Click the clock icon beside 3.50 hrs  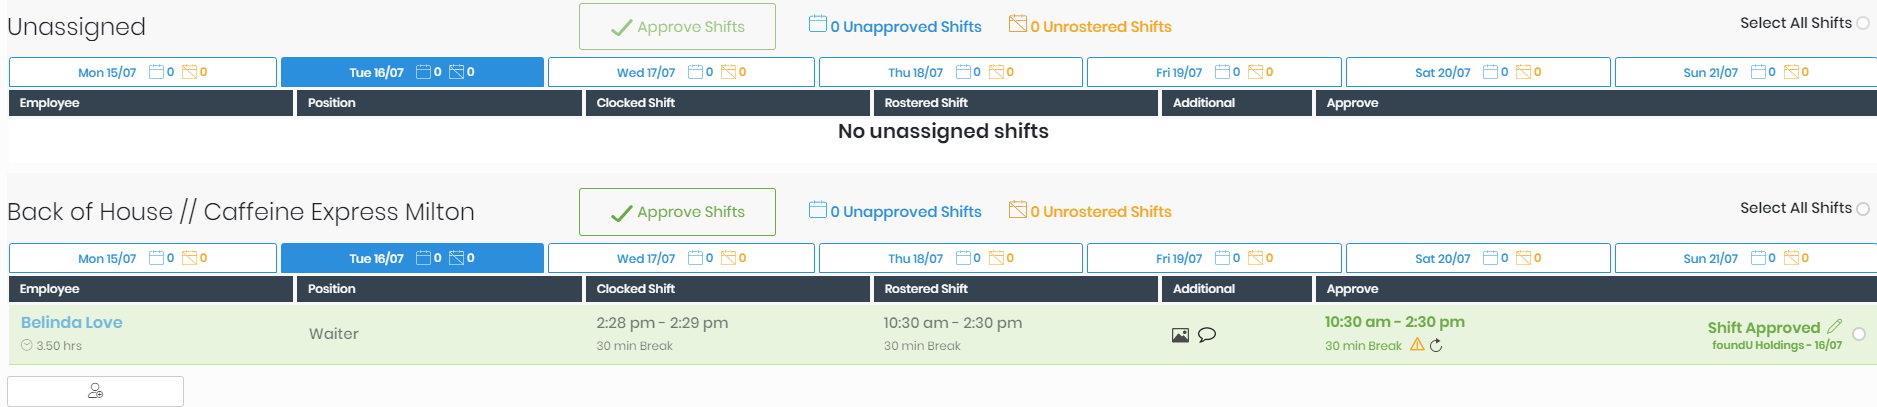pyautogui.click(x=27, y=346)
